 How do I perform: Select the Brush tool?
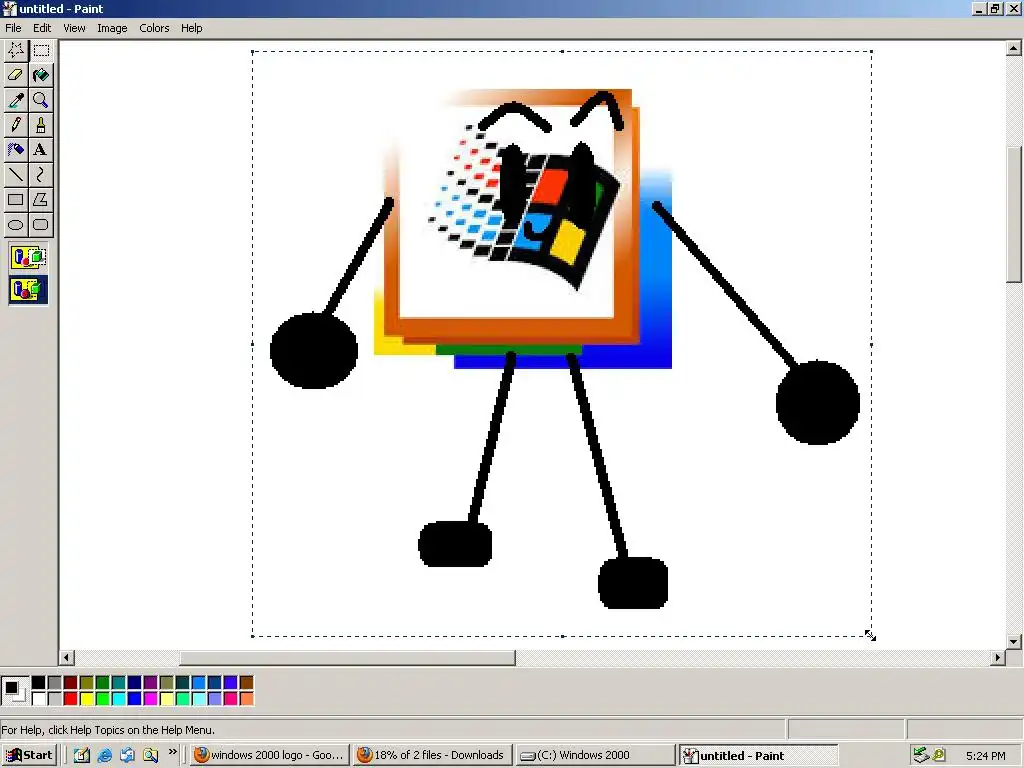(41, 125)
